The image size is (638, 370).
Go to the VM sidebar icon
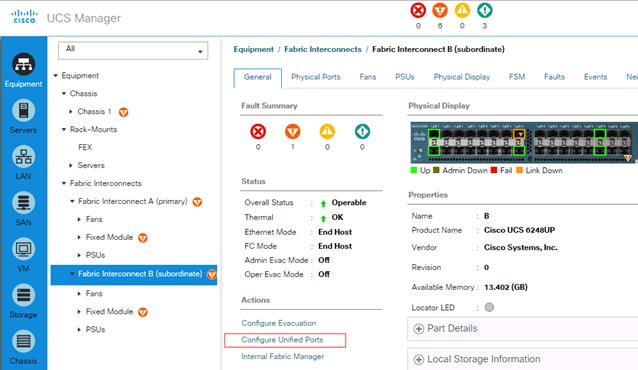click(23, 255)
